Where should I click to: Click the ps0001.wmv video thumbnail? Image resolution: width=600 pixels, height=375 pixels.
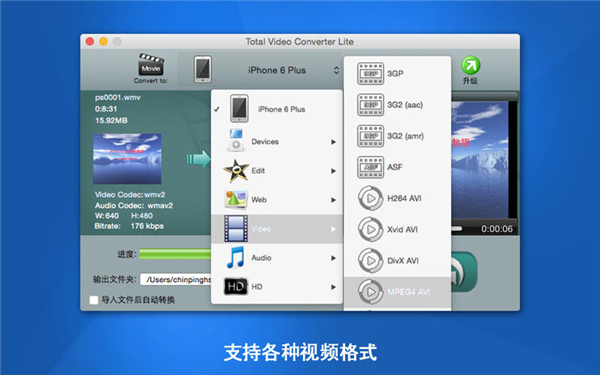pos(127,159)
